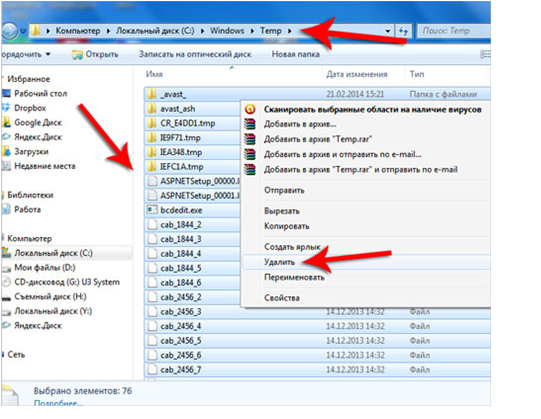Click Записать на оптический диск
Viewport: 541px width, 419px height.
(x=195, y=54)
